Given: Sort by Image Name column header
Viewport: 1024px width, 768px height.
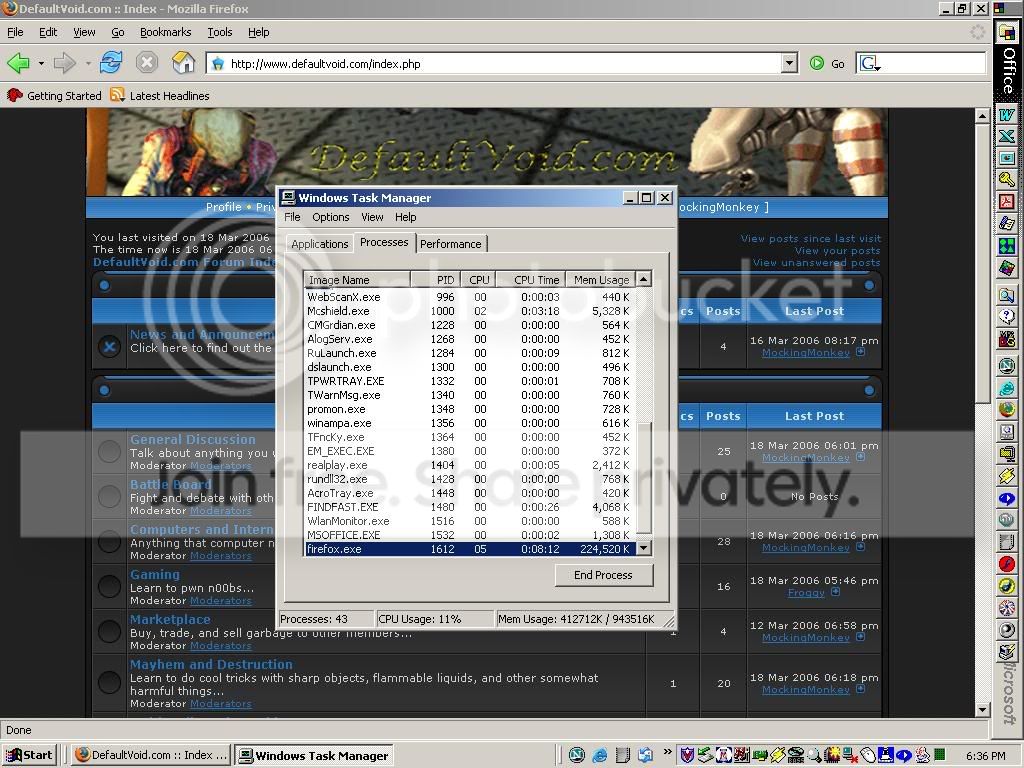Looking at the screenshot, I should (x=357, y=280).
